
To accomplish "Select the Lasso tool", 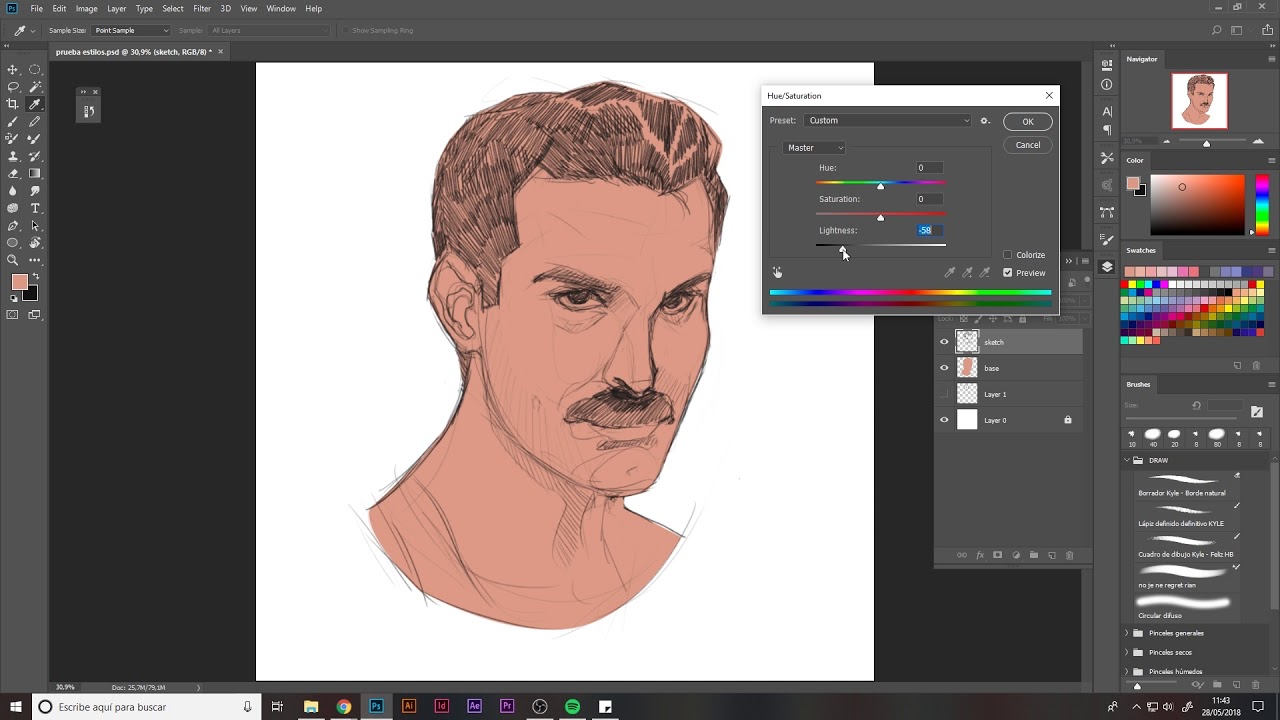I will [x=13, y=87].
